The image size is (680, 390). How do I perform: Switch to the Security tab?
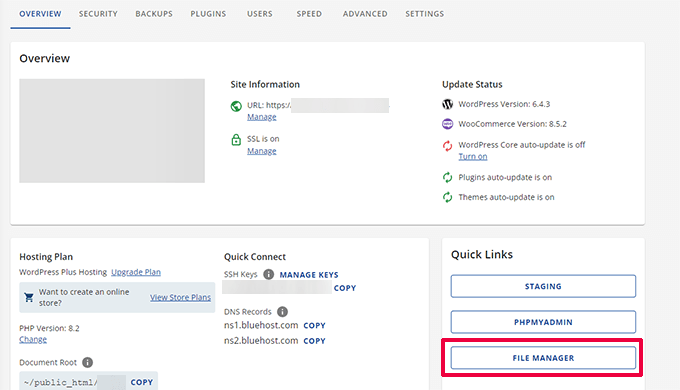point(98,14)
